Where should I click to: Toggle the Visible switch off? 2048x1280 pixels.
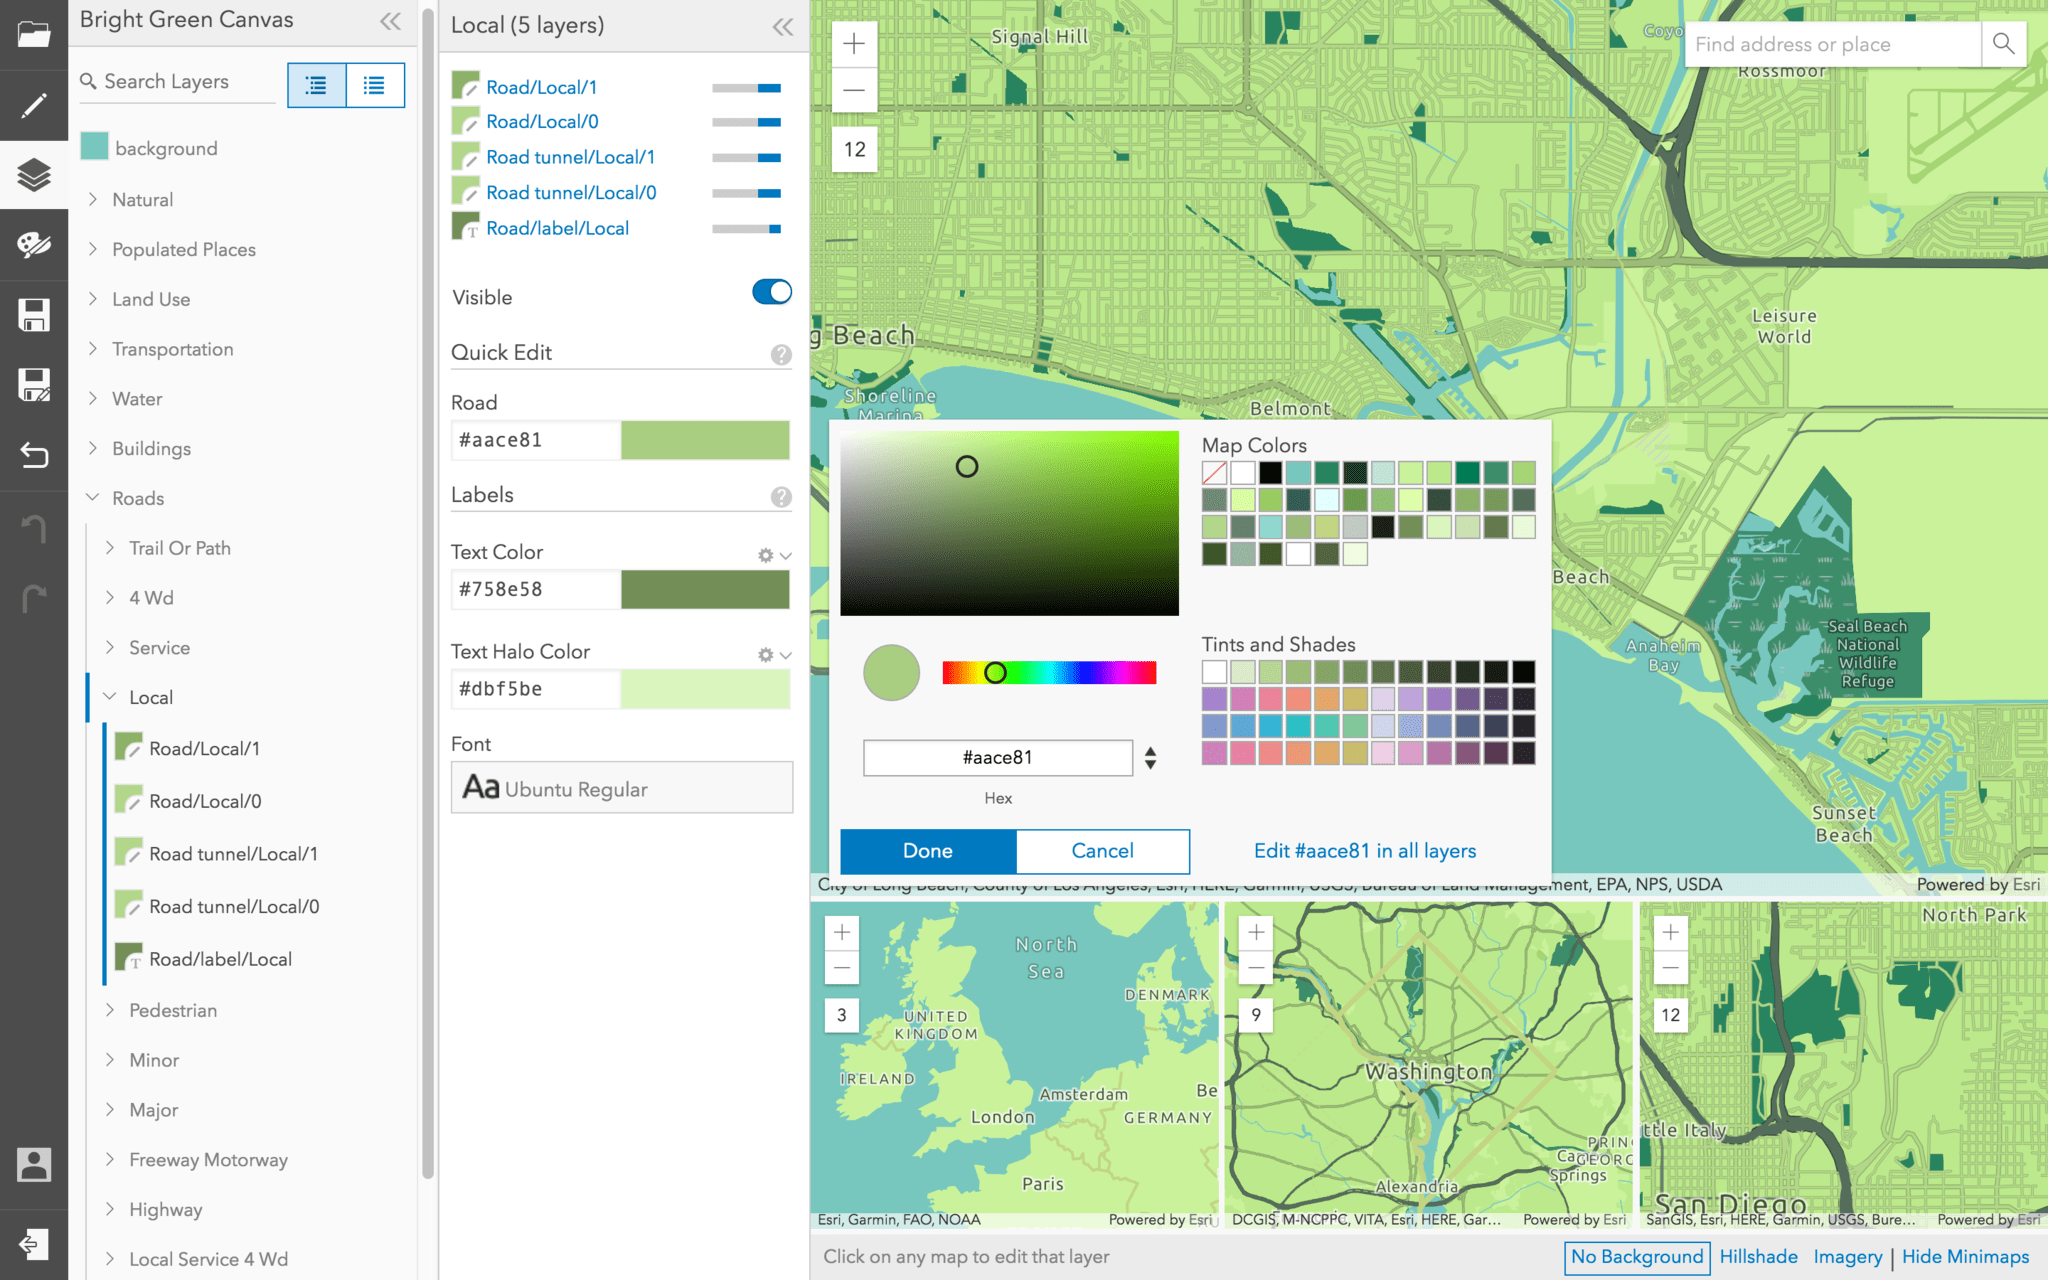771,292
